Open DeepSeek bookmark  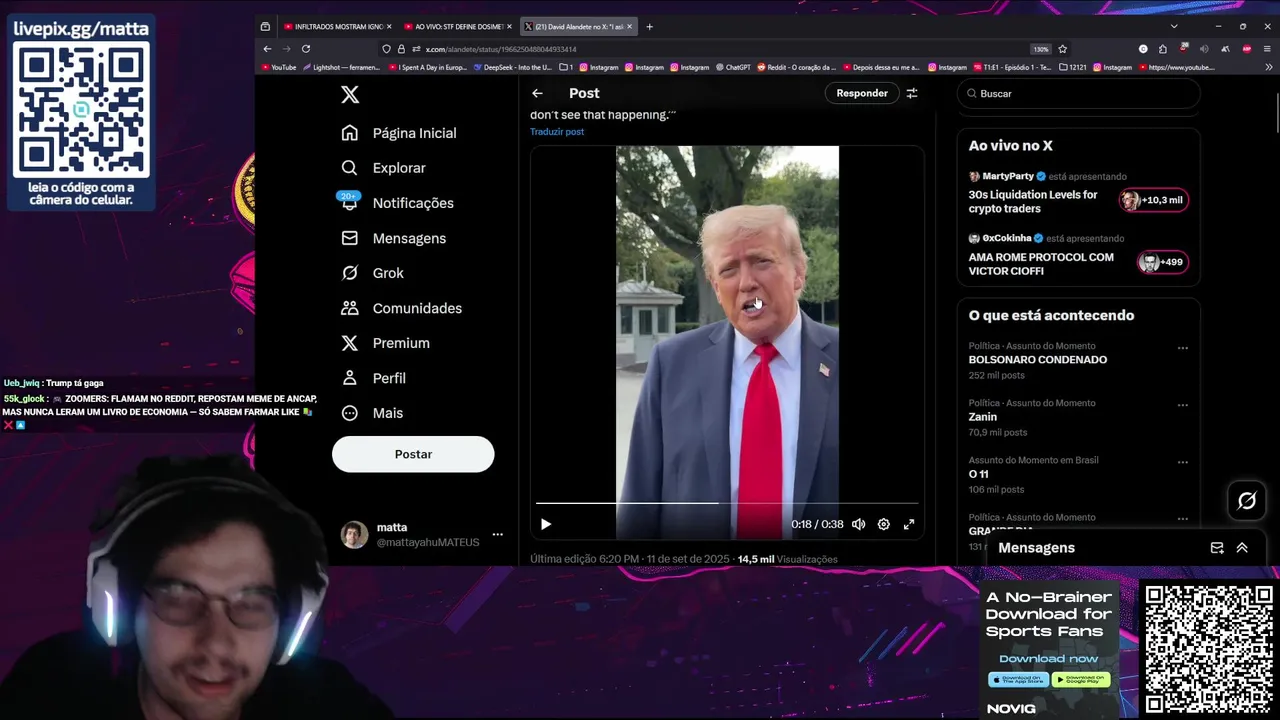tap(513, 67)
